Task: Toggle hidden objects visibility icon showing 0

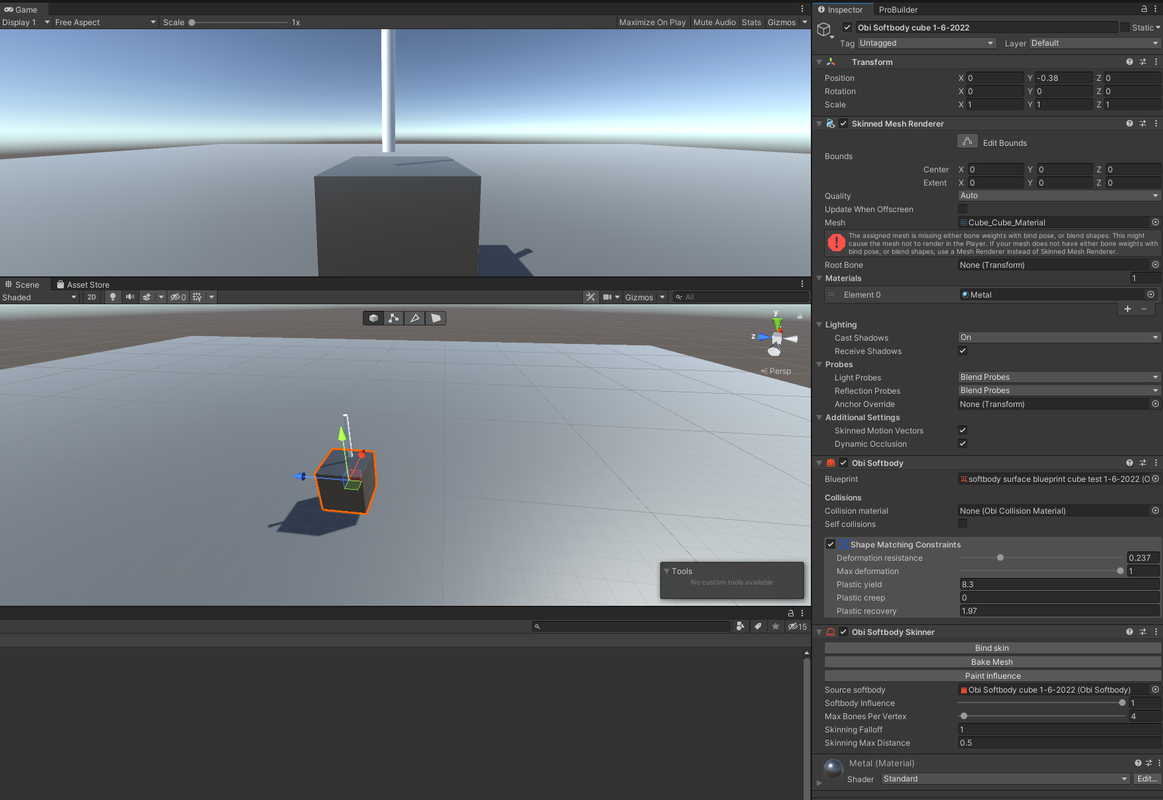Action: pyautogui.click(x=178, y=297)
